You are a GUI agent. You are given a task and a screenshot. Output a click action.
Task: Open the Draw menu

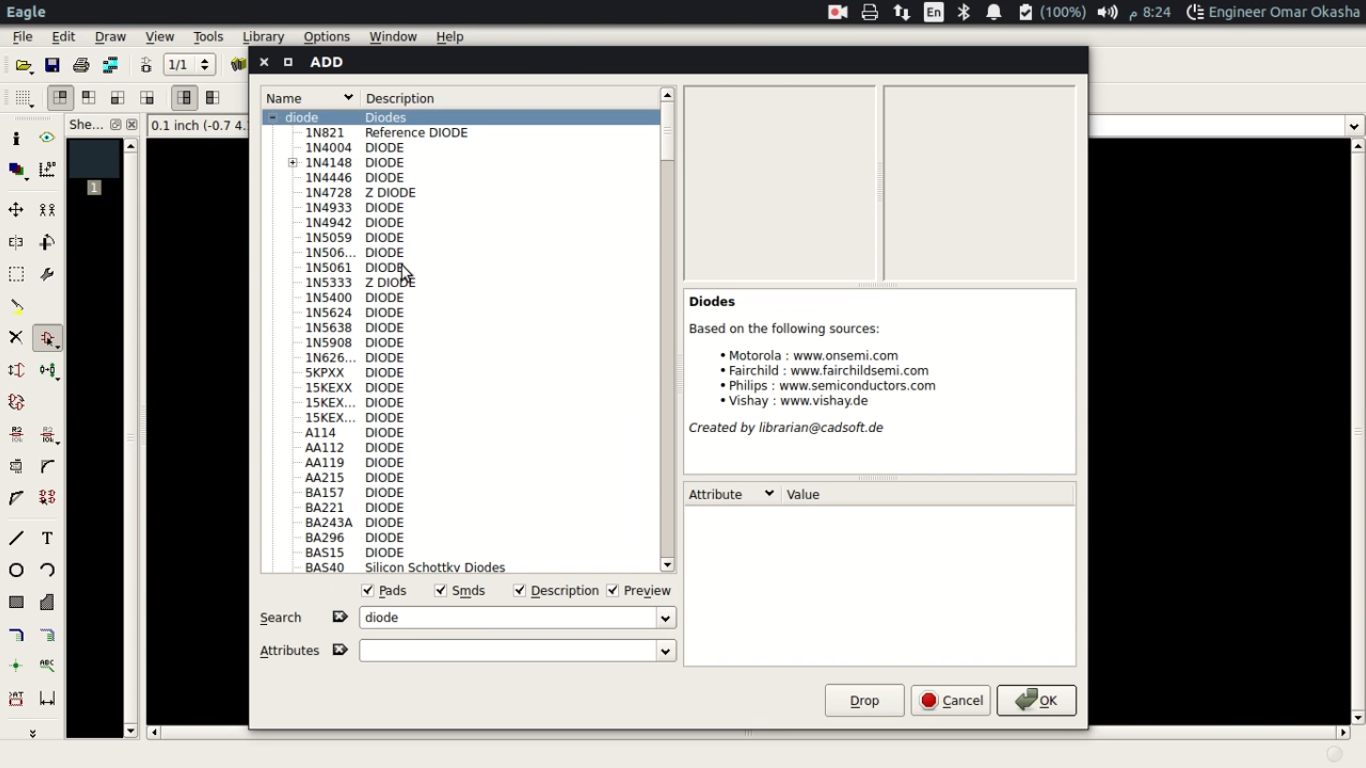coord(110,37)
